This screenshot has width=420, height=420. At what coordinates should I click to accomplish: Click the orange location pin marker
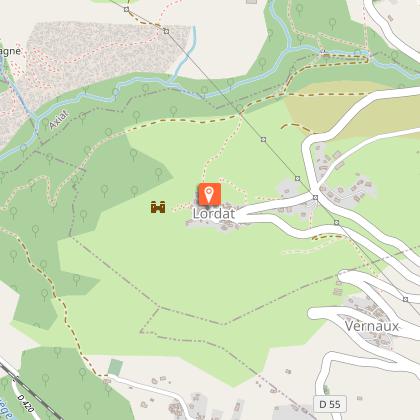210,194
